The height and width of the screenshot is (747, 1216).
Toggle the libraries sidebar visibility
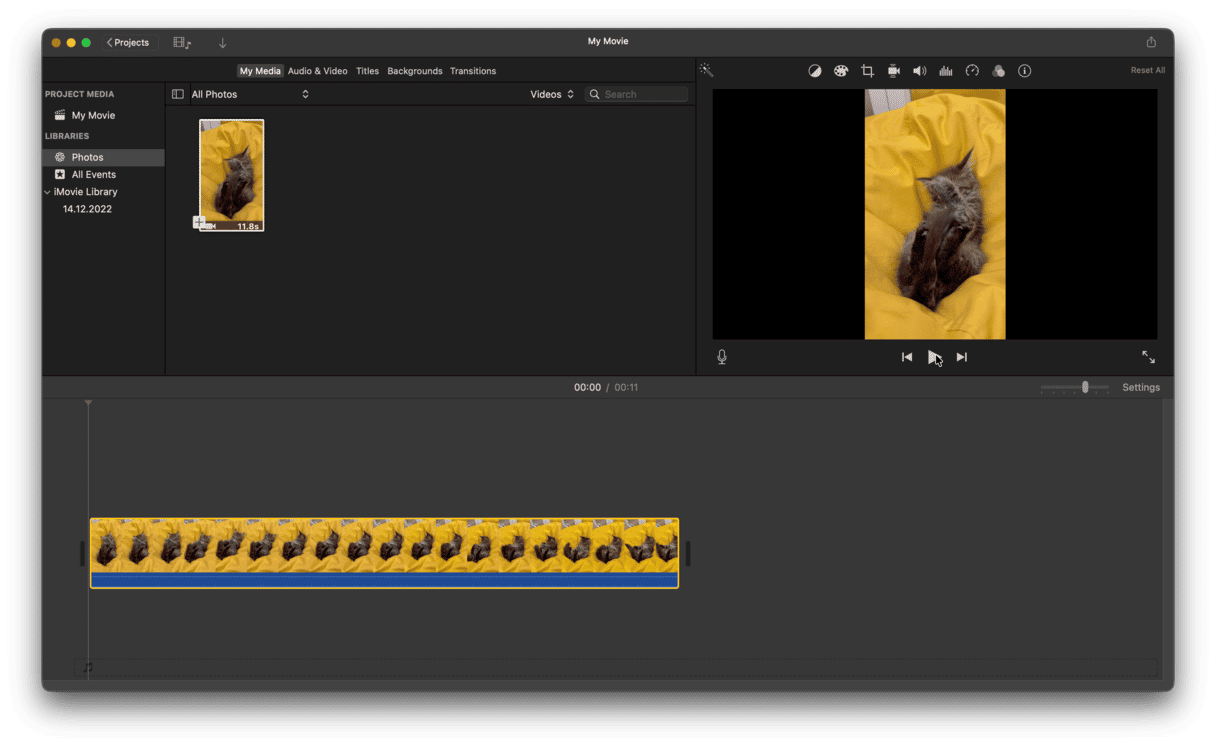coord(178,94)
